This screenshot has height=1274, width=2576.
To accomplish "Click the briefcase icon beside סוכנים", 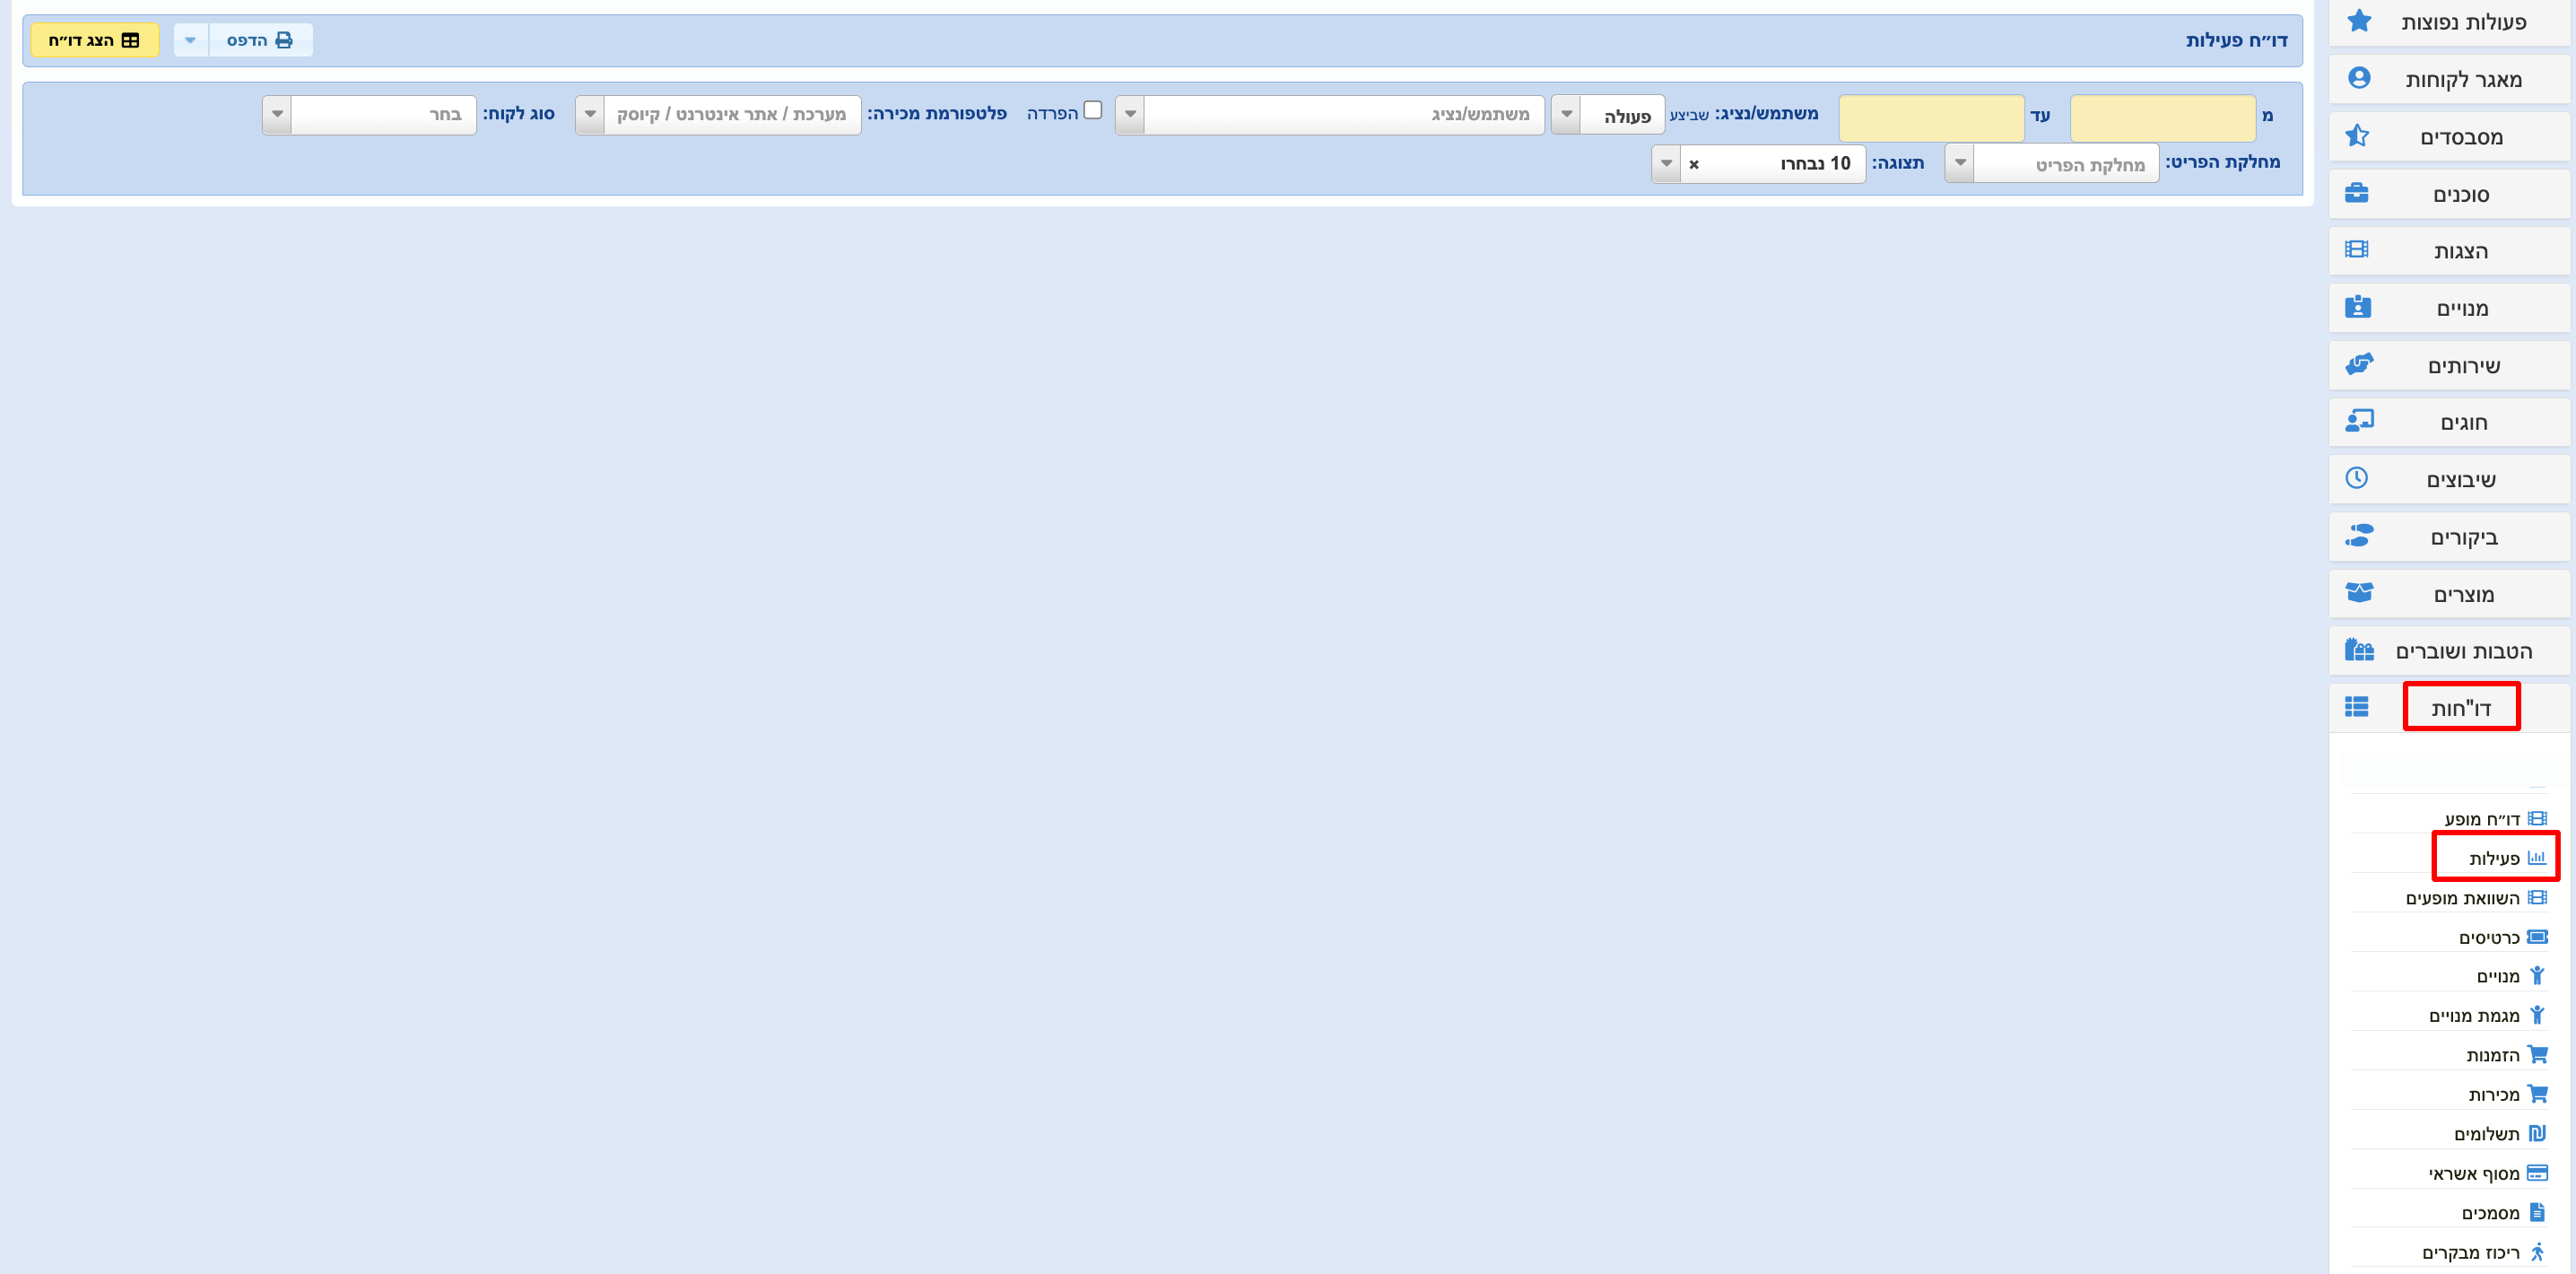I will click(2357, 193).
